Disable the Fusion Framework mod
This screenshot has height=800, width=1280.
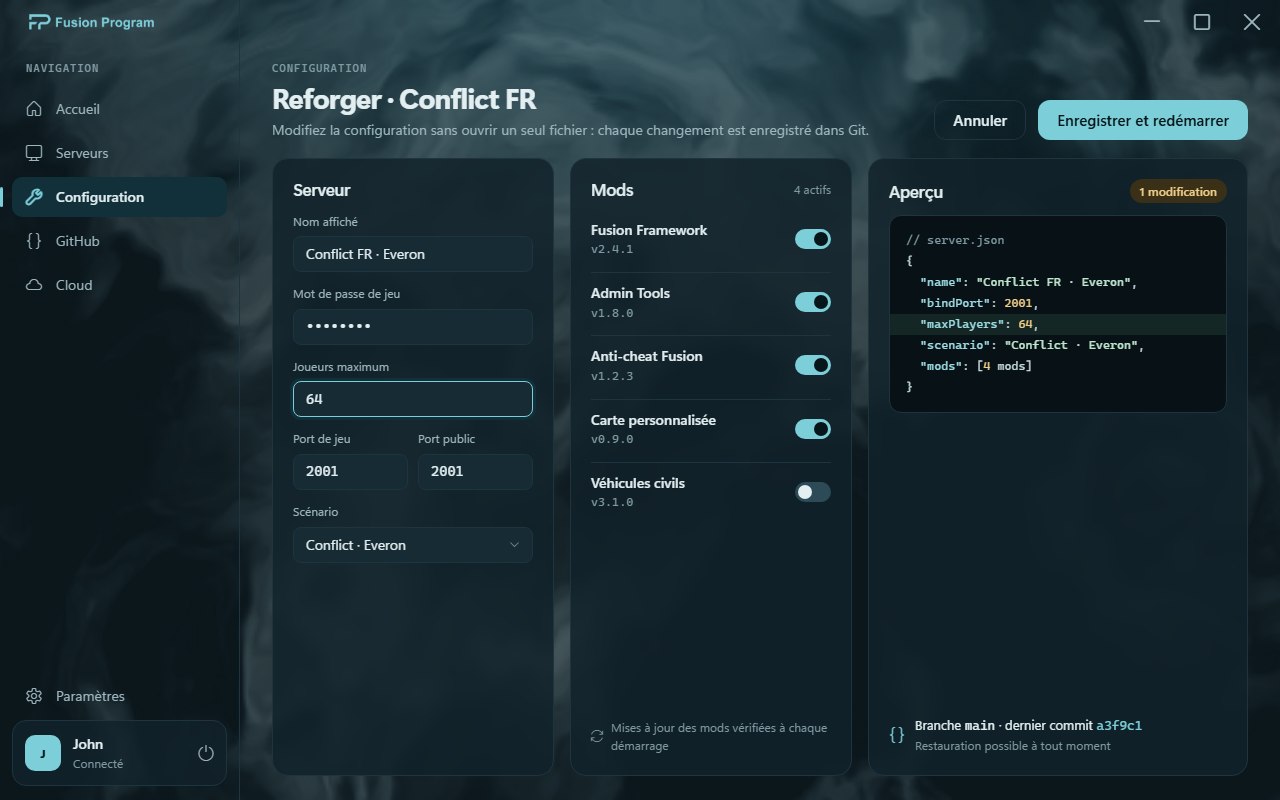(812, 239)
